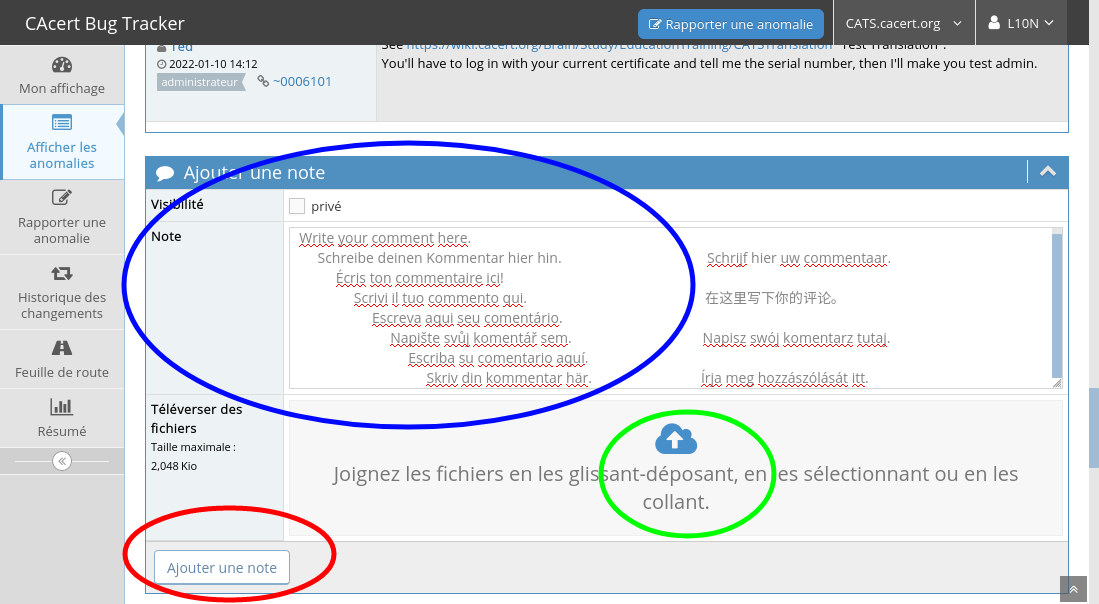Open the L10N user account menu
1099x604 pixels.
point(1021,24)
